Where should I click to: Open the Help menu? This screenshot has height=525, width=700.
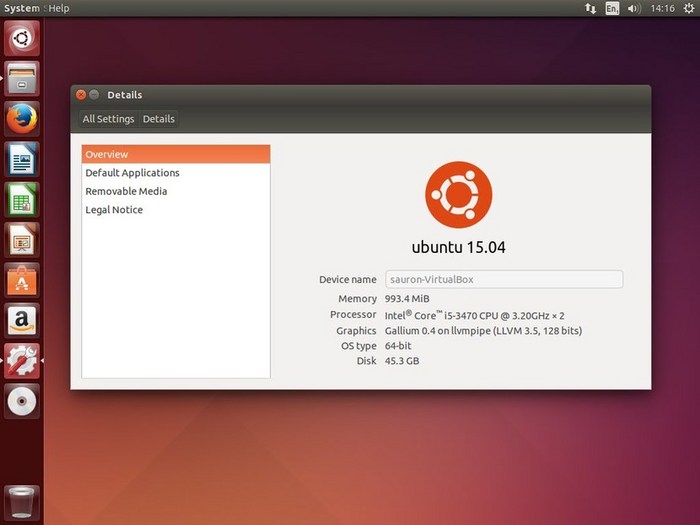coord(58,8)
